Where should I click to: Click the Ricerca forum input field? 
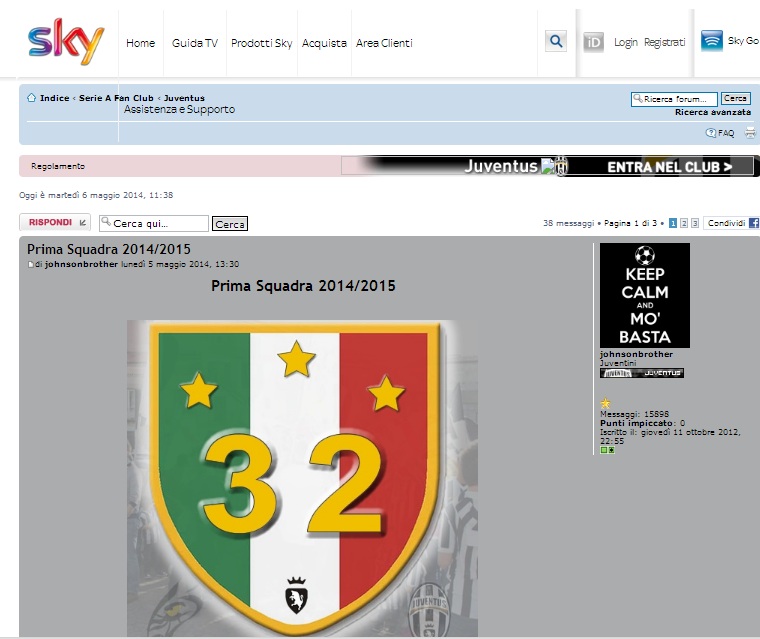click(x=674, y=99)
